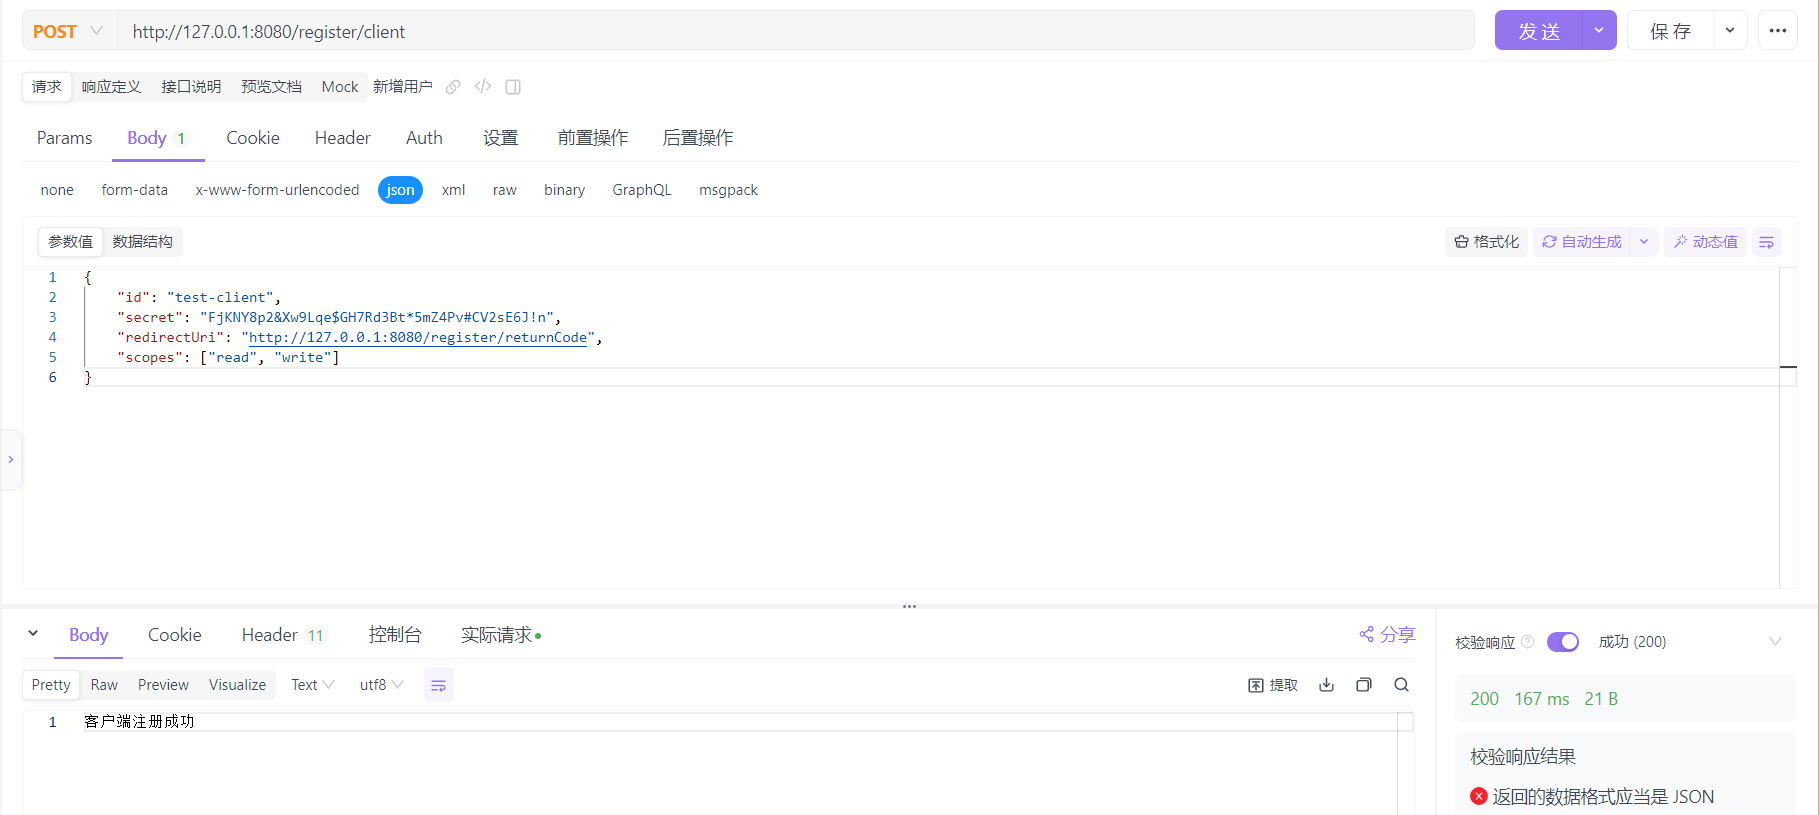Open the Text format dropdown
Image resolution: width=1819 pixels, height=815 pixels.
pos(312,685)
